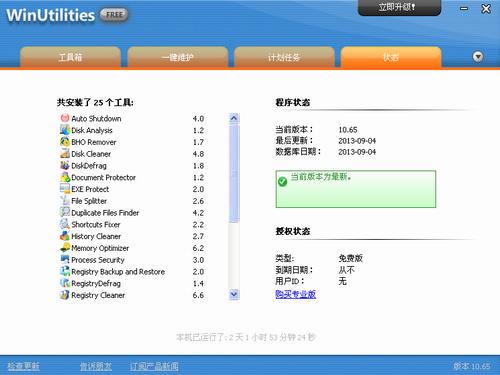Viewport: 500px width, 375px height.
Task: Click the tool list scroll down arrow
Action: click(x=234, y=294)
